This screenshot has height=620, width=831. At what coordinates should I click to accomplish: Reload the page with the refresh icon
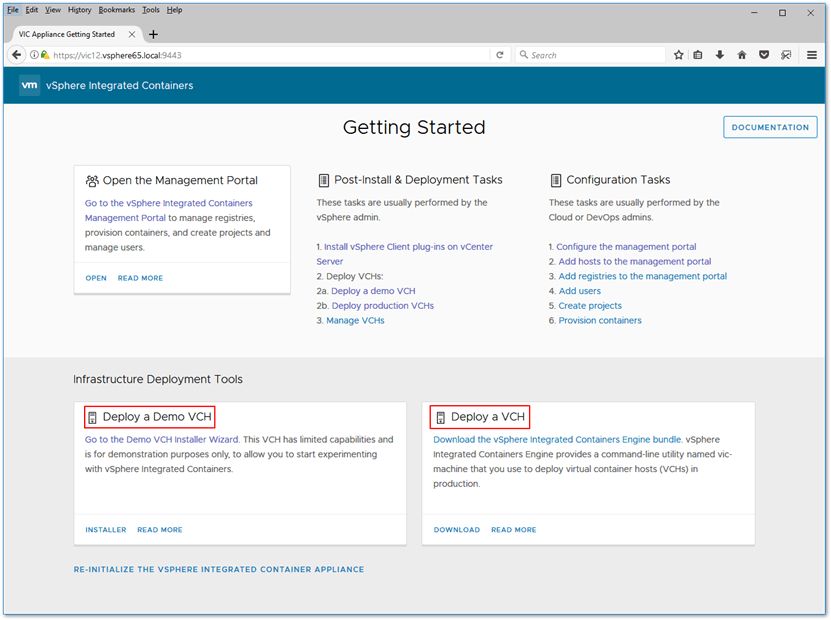pyautogui.click(x=500, y=55)
